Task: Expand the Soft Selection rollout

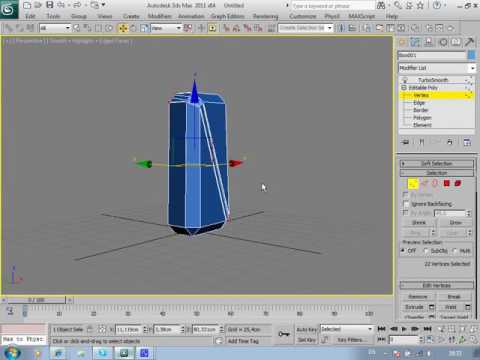Action: pyautogui.click(x=437, y=164)
